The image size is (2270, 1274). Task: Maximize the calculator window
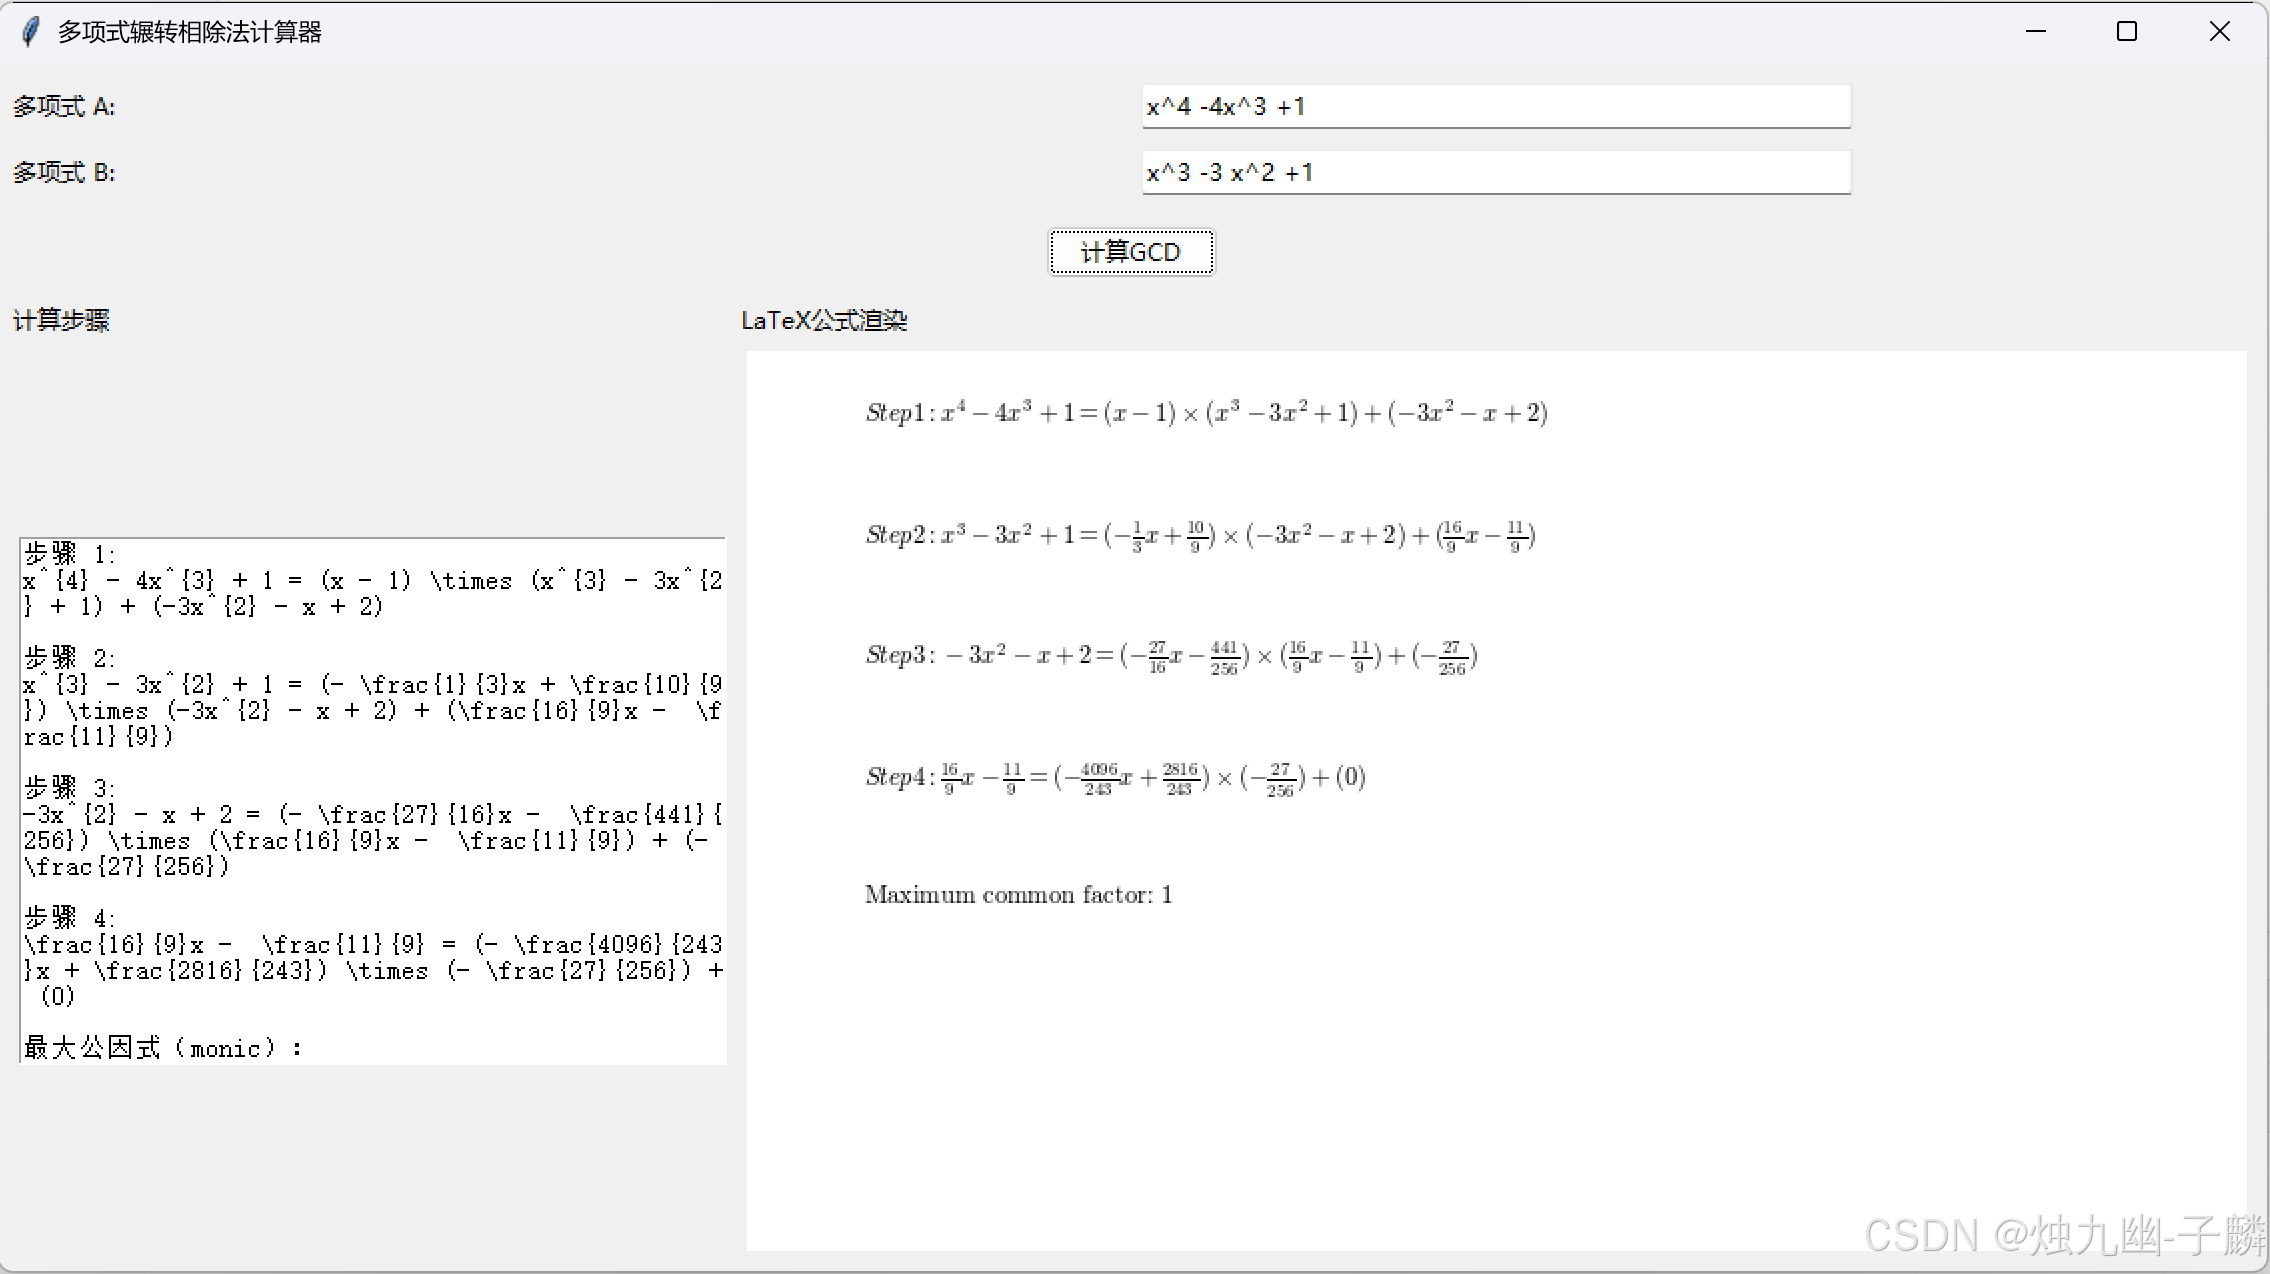pyautogui.click(x=2127, y=32)
